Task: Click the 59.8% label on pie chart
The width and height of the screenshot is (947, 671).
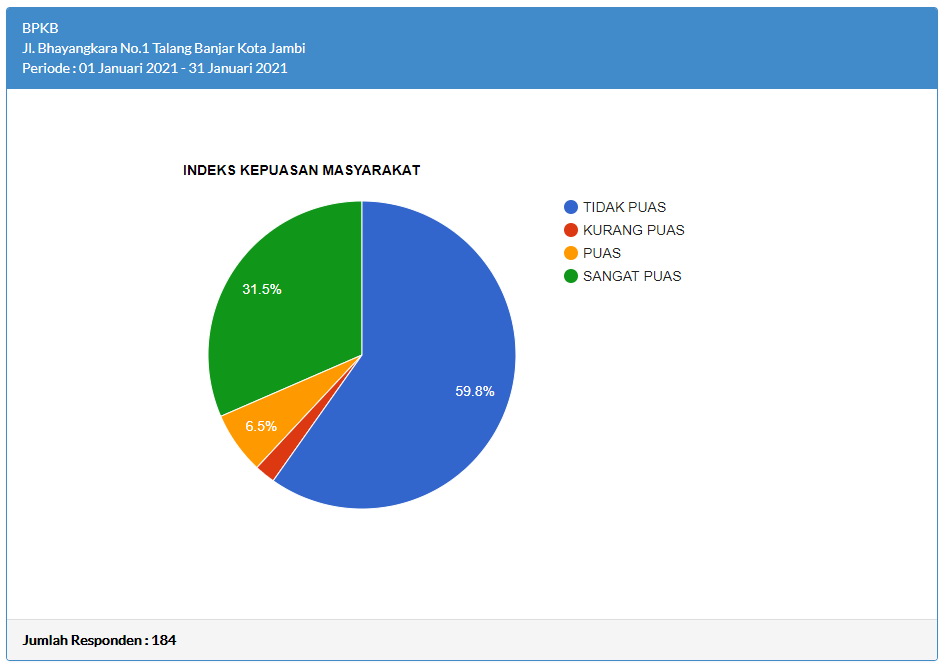Action: (475, 391)
